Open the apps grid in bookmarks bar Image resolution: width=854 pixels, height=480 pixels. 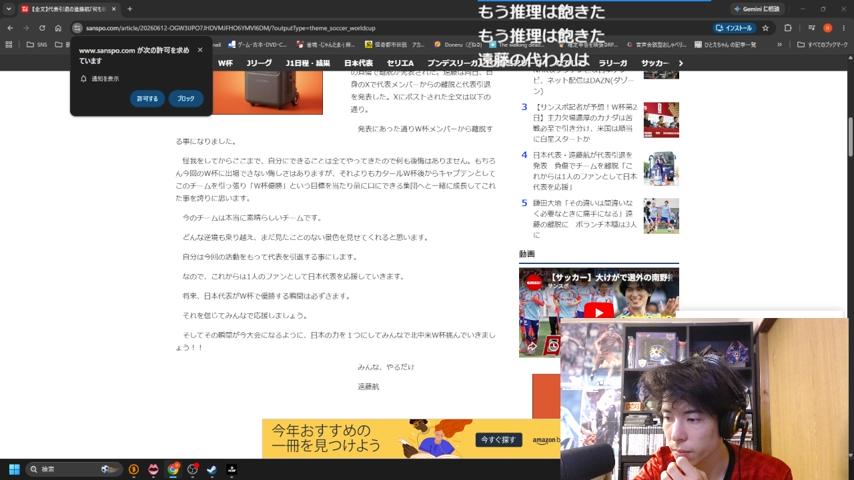click(x=9, y=44)
